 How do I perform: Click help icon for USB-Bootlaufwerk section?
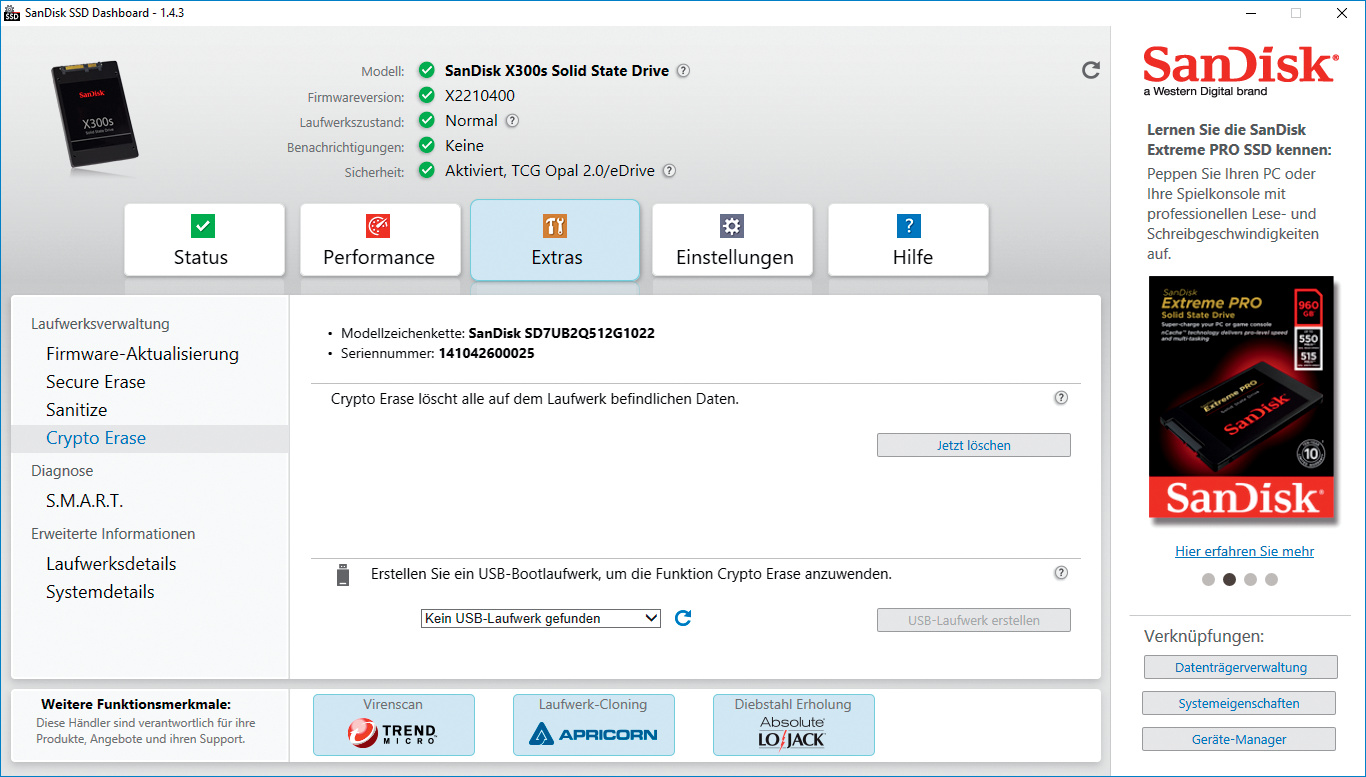pos(1061,573)
